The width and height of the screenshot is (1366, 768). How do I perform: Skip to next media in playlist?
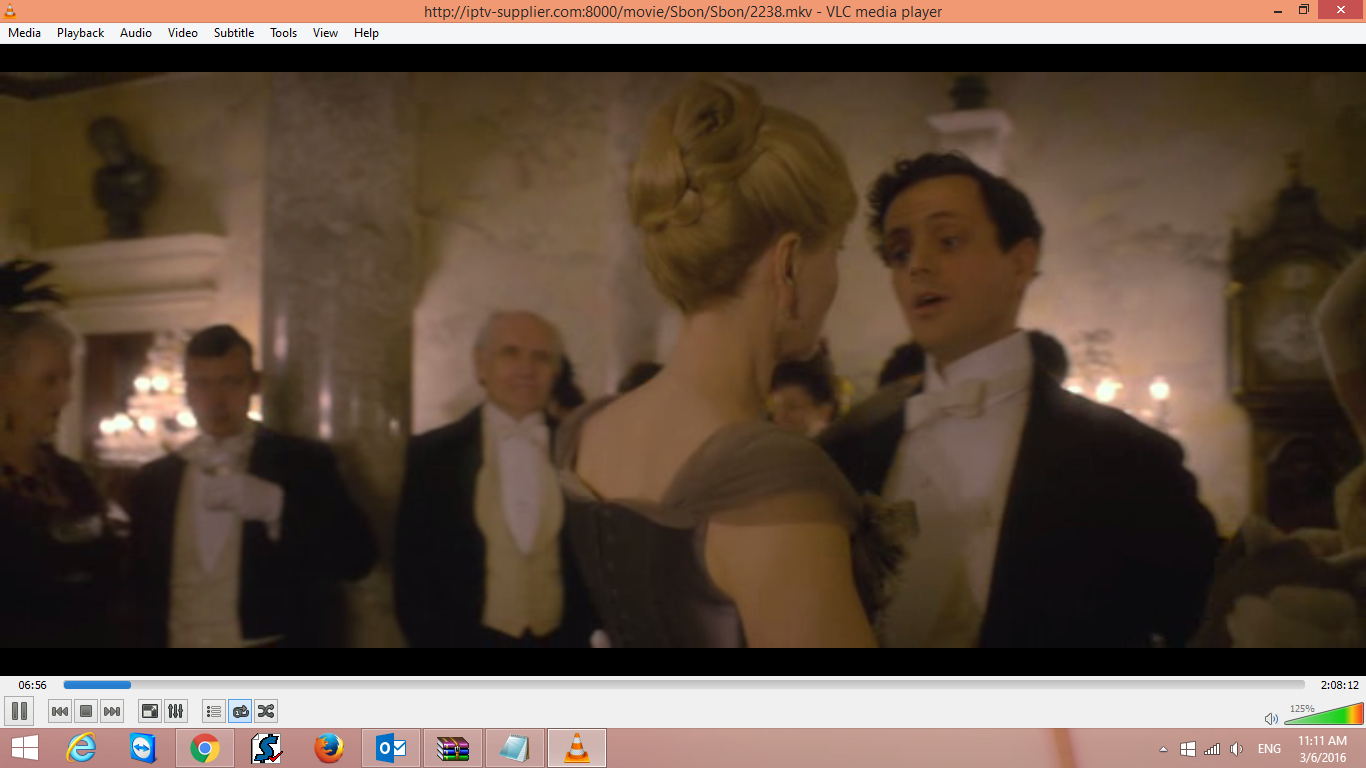pyautogui.click(x=112, y=711)
